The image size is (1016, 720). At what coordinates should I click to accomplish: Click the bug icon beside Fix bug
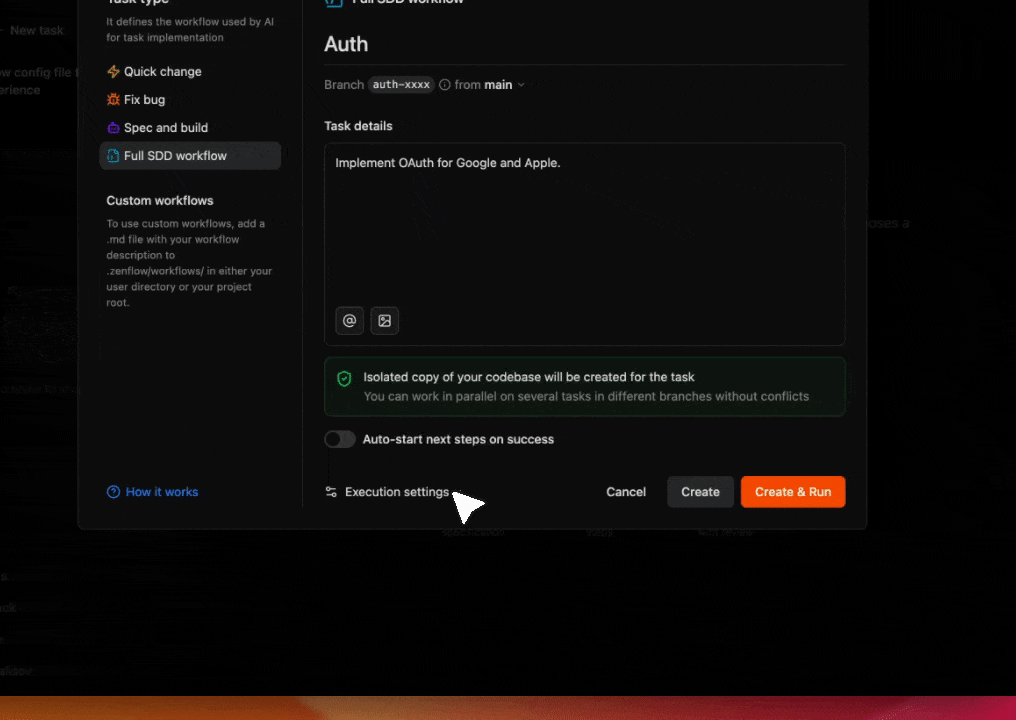pos(113,100)
